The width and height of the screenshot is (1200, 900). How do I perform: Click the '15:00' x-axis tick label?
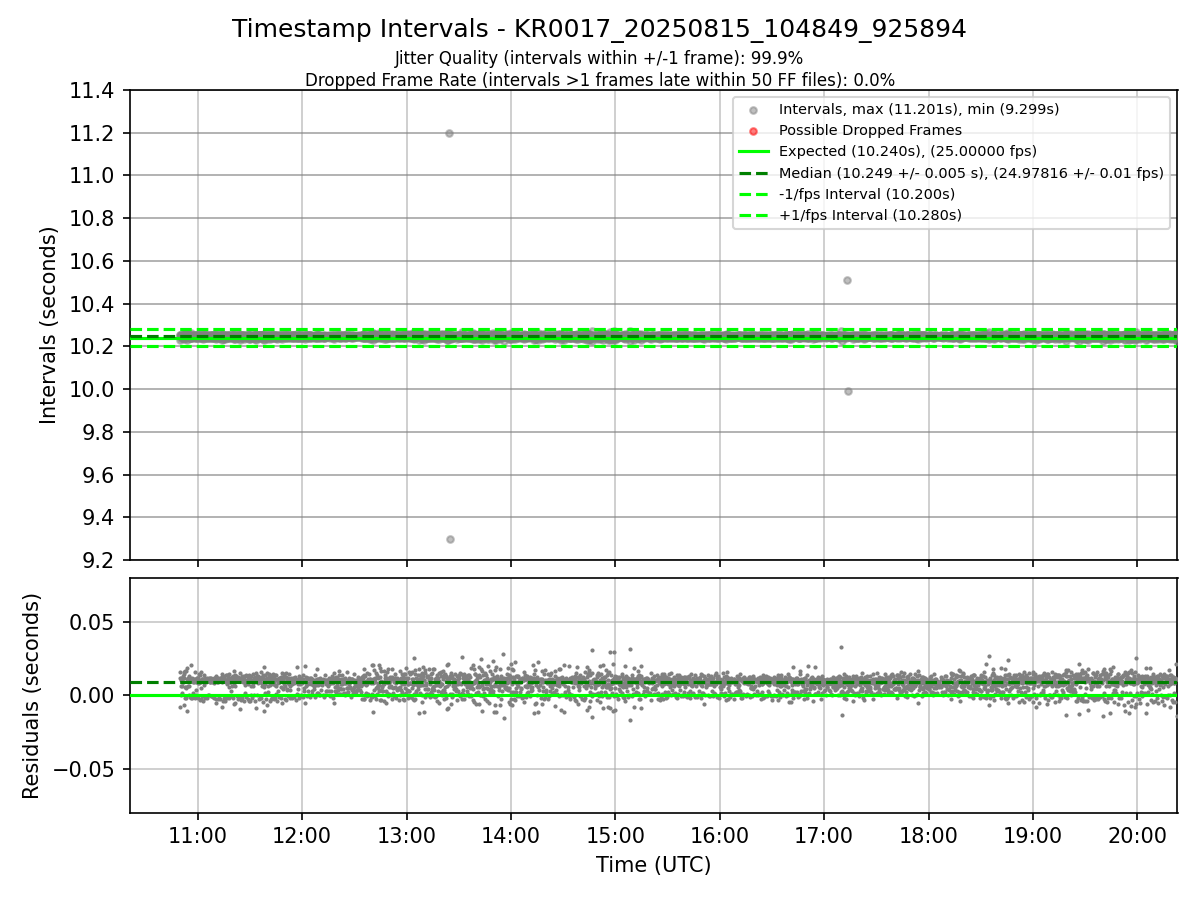click(615, 834)
